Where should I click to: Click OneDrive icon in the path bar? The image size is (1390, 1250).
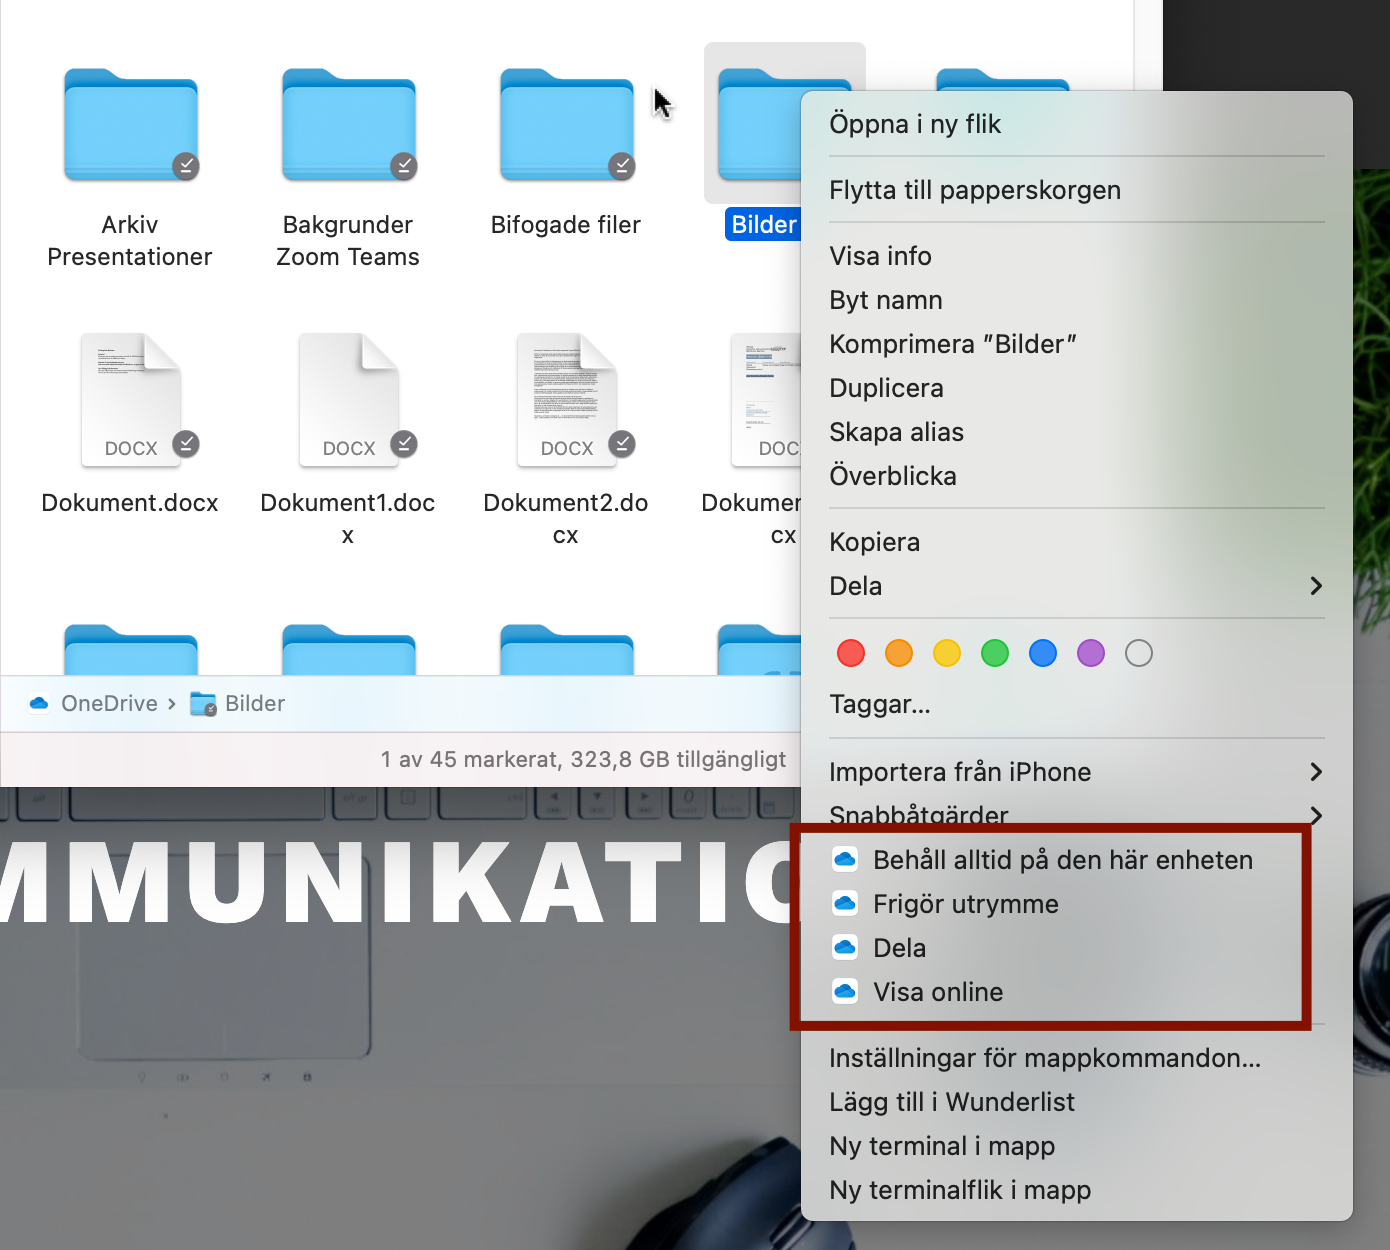[40, 704]
